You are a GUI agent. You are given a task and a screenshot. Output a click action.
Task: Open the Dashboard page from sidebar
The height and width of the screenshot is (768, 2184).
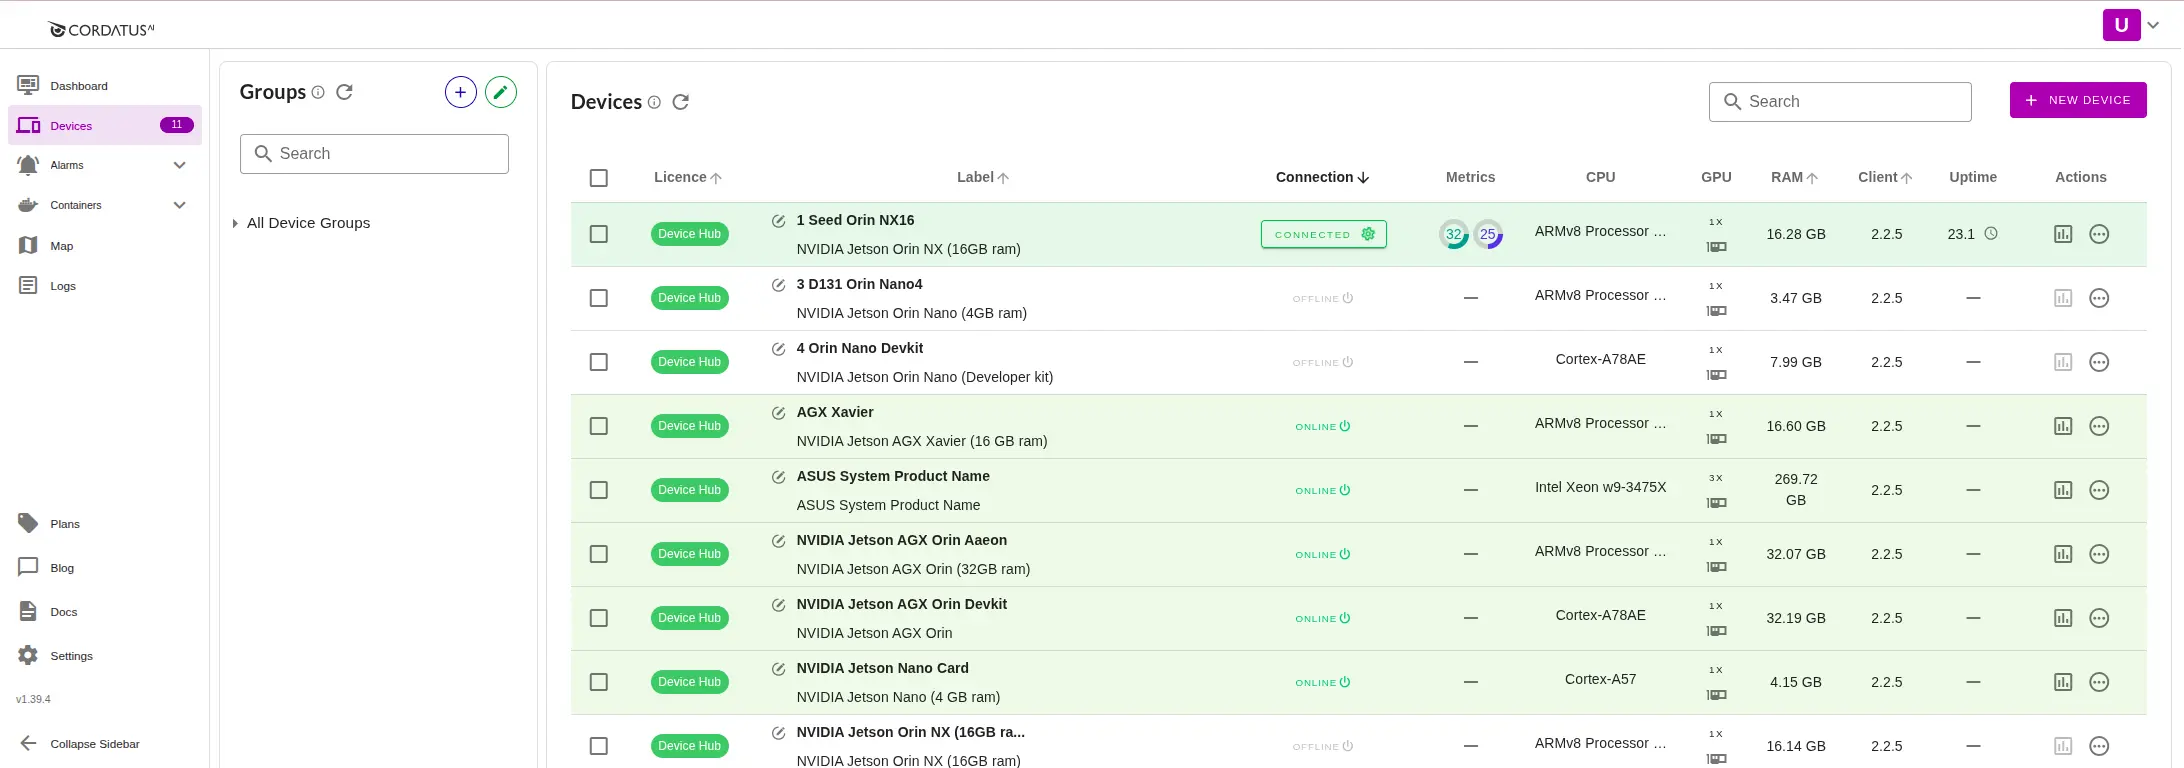pyautogui.click(x=78, y=86)
